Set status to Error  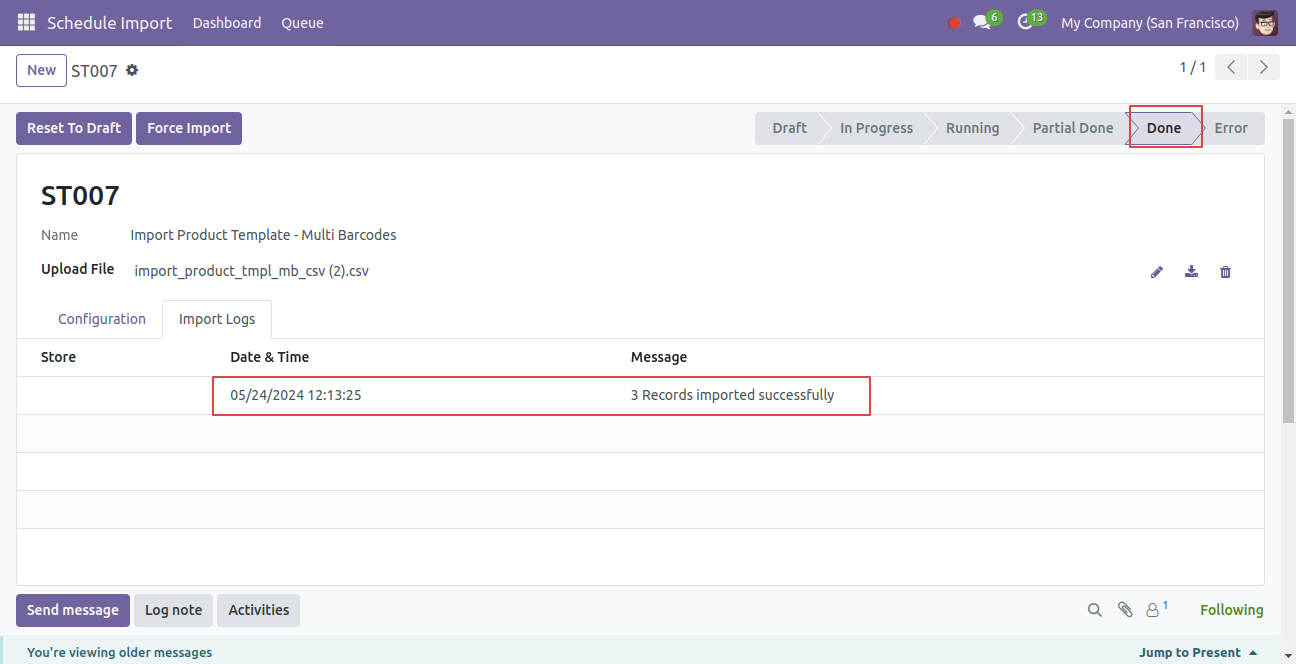tap(1231, 128)
